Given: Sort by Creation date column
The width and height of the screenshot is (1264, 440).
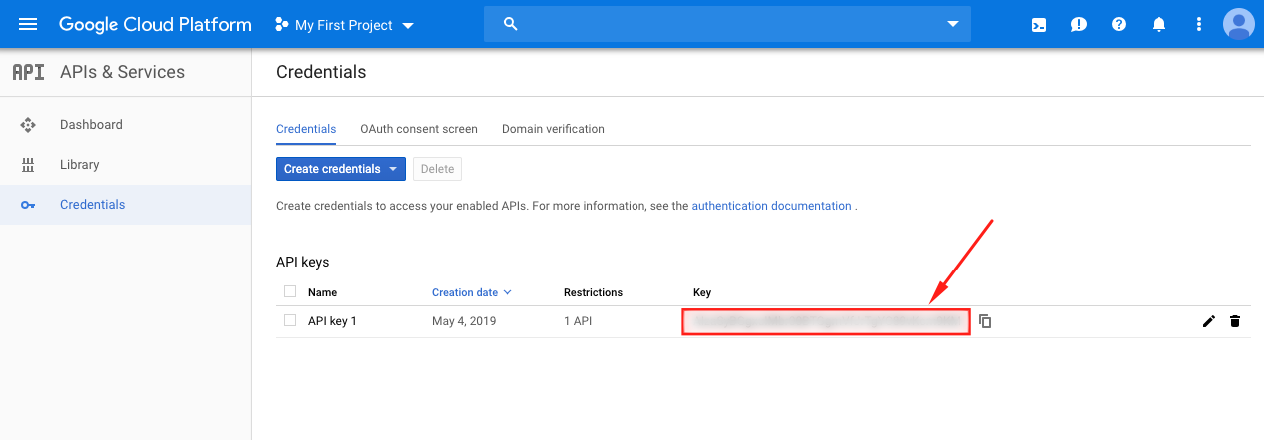Looking at the screenshot, I should (x=472, y=292).
